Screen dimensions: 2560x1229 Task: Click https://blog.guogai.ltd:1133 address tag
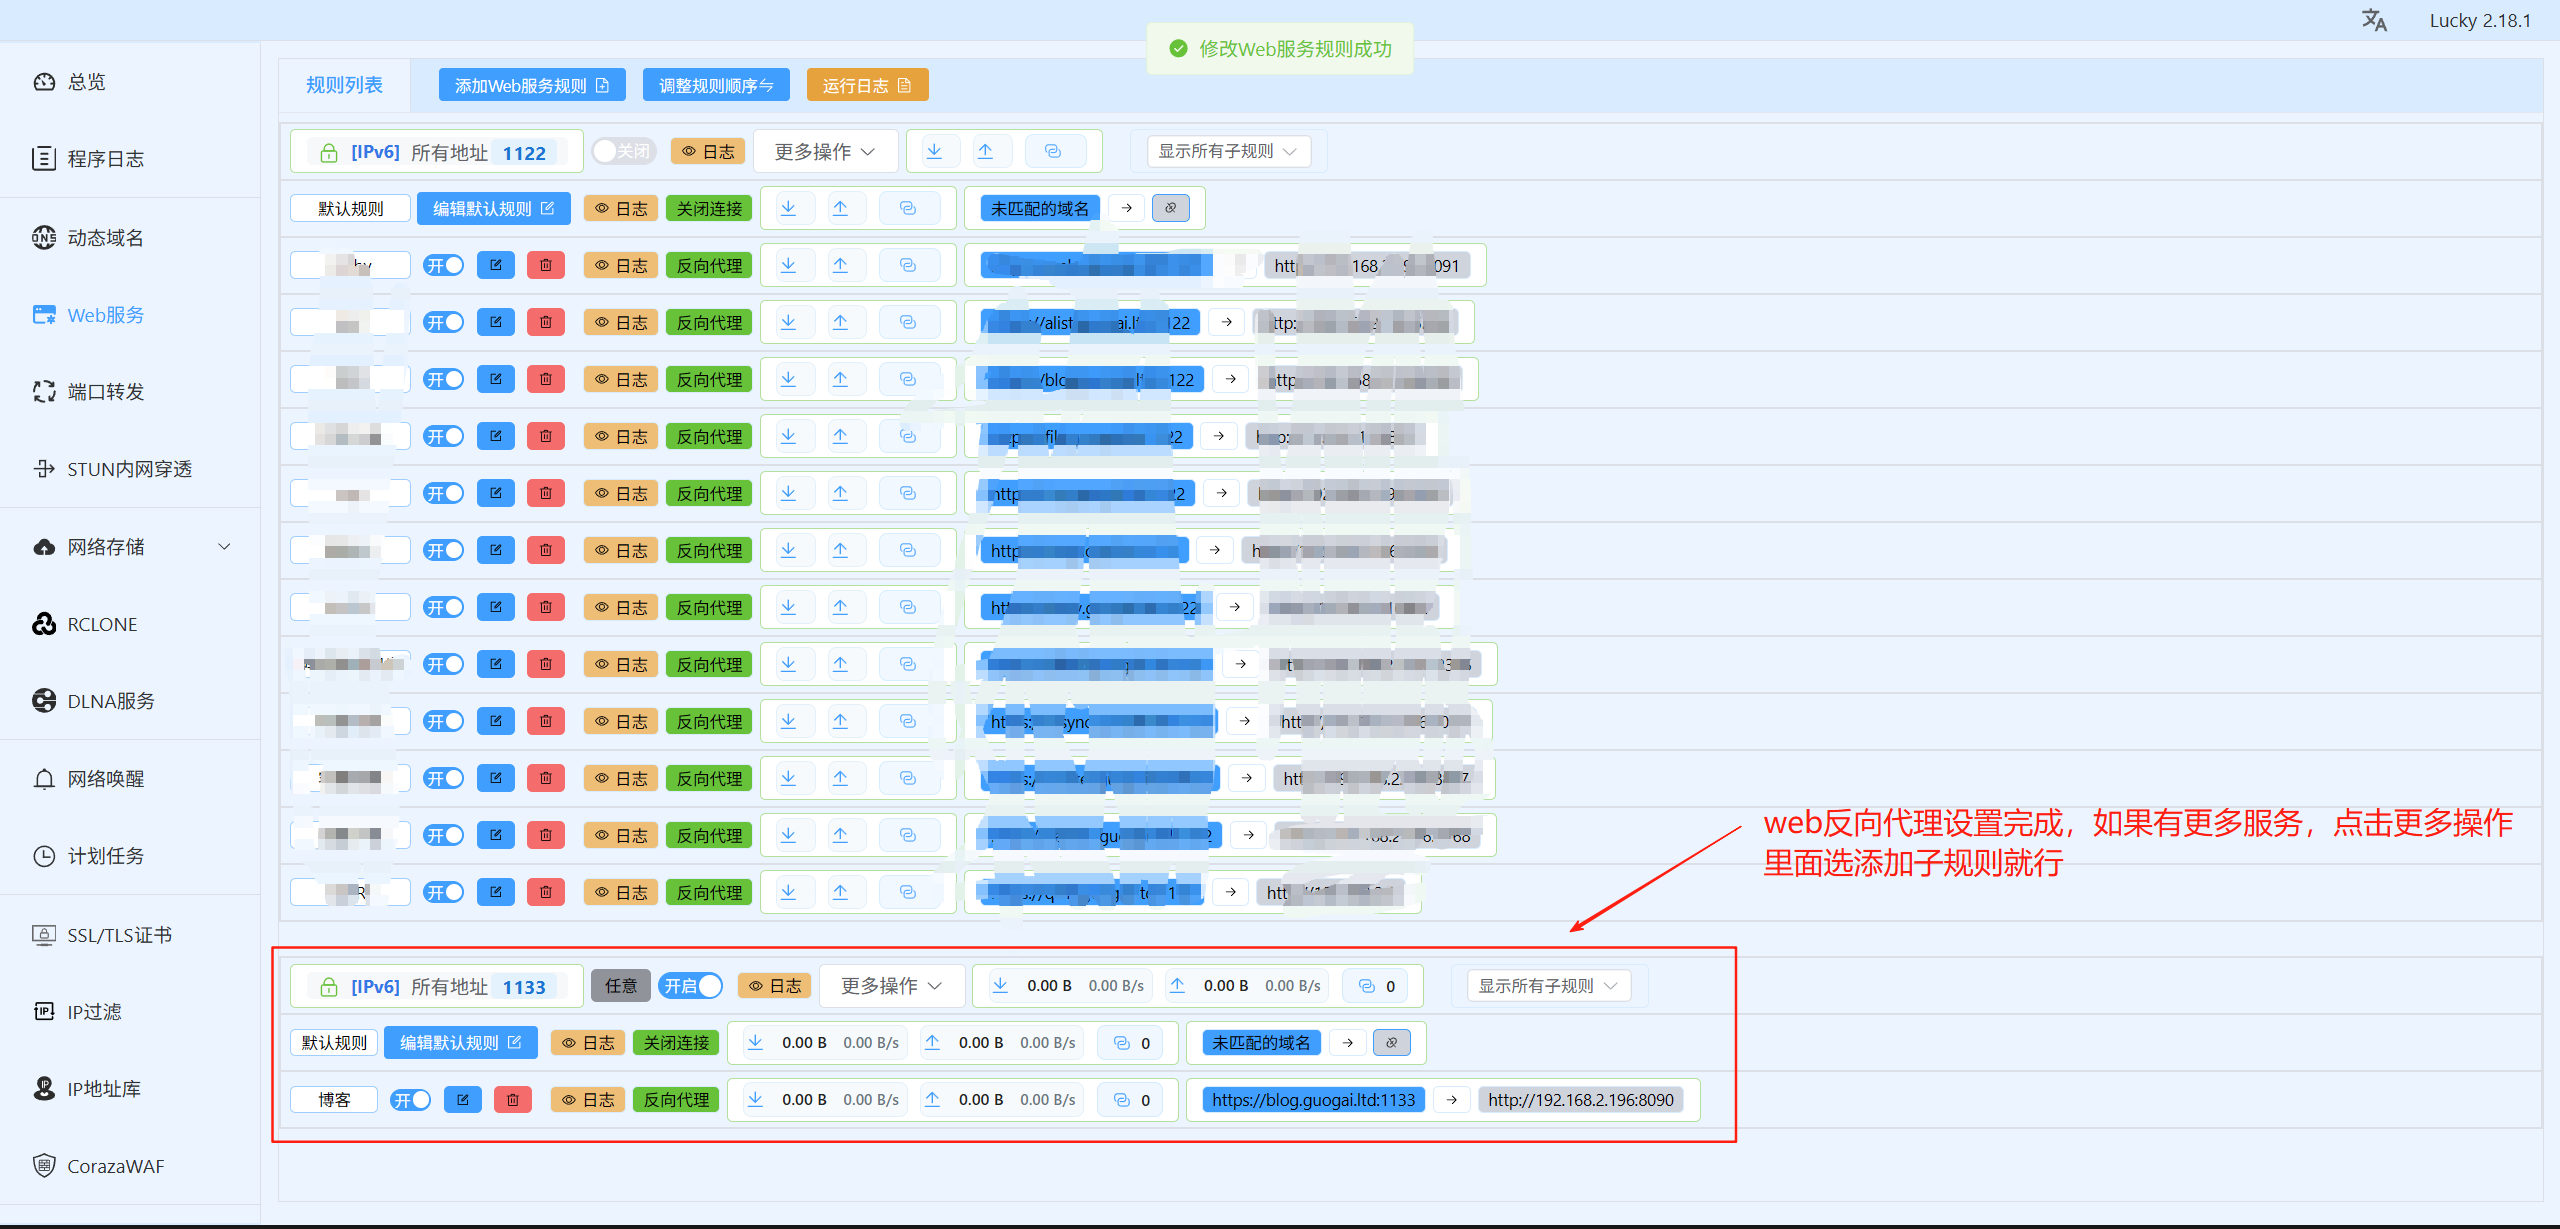point(1313,1100)
